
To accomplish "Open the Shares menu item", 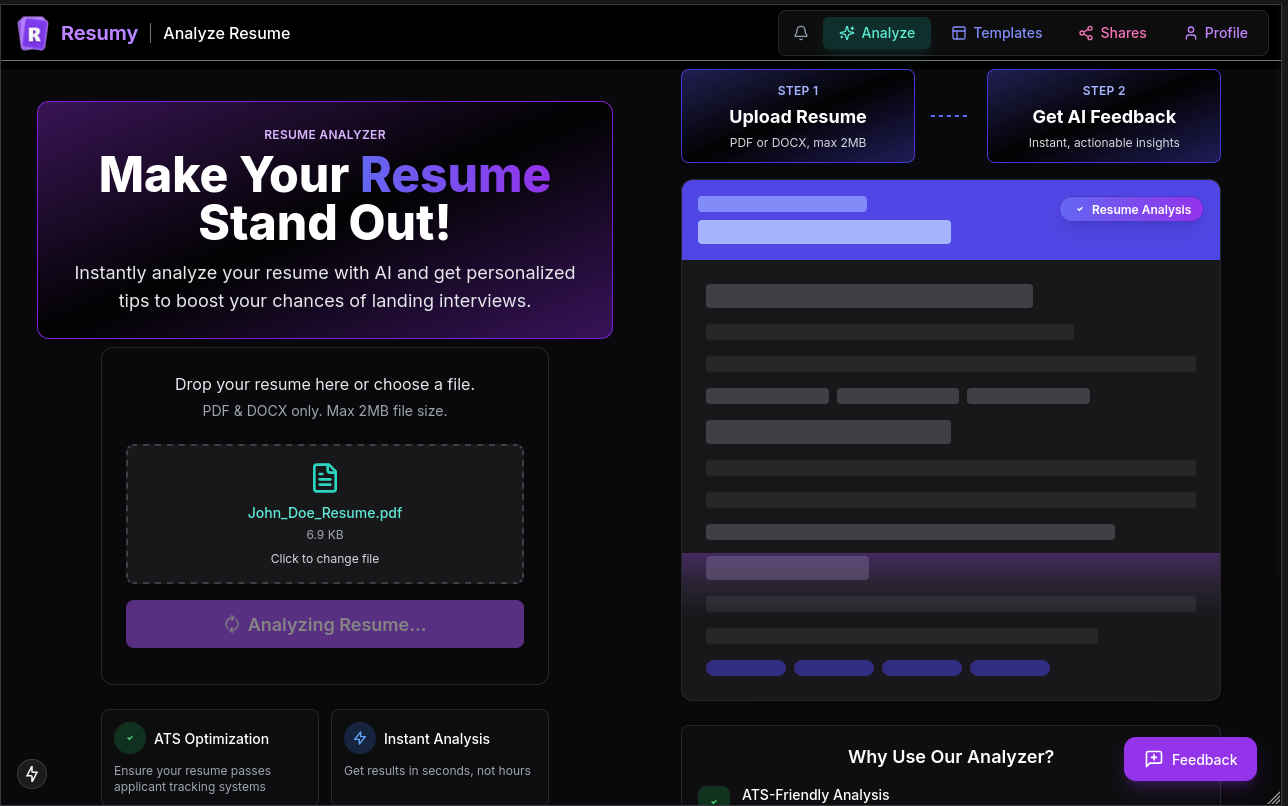I will point(1112,32).
